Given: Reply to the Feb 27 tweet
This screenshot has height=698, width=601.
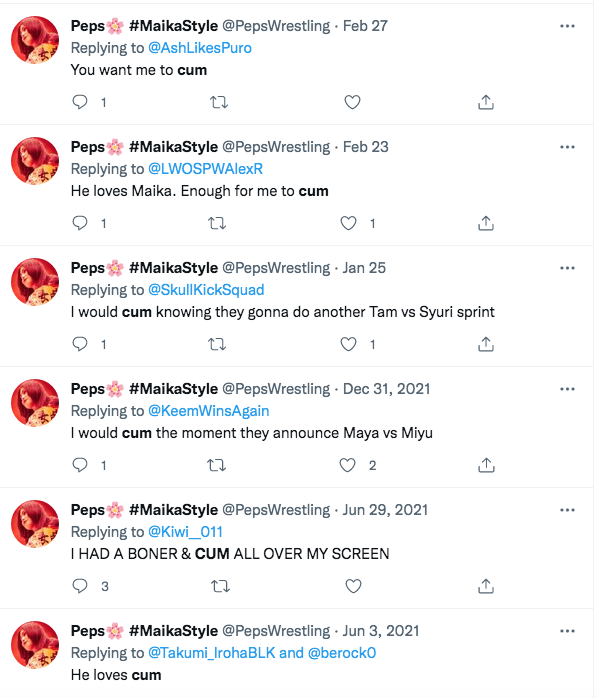Looking at the screenshot, I should coord(80,102).
